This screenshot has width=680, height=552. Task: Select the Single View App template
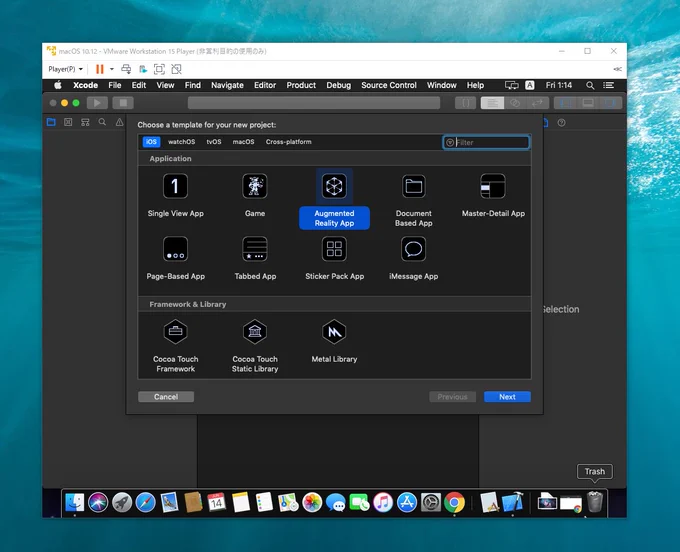tap(175, 195)
